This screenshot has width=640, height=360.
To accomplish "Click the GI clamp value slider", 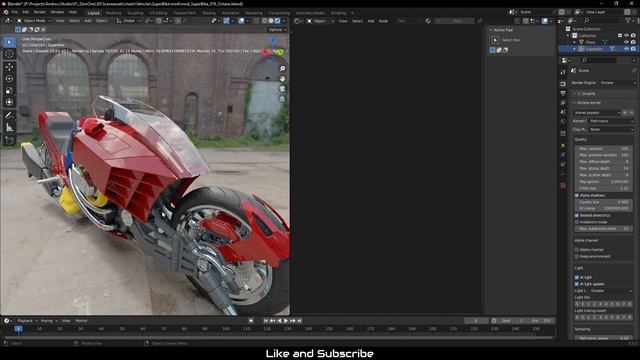I will coord(603,209).
